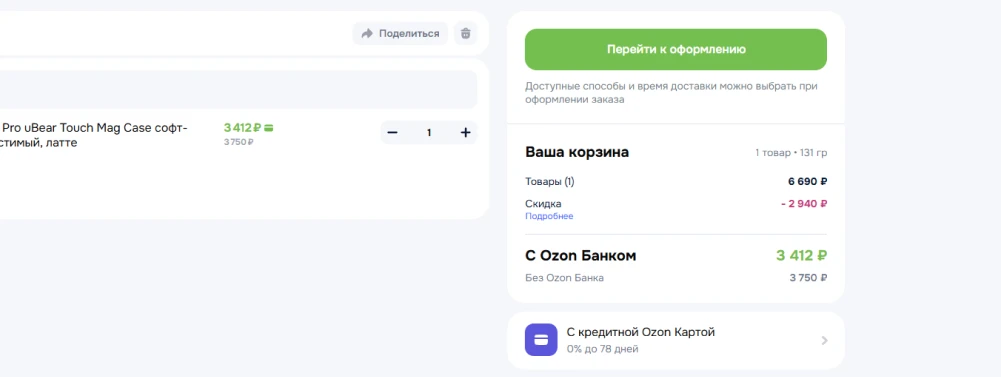Image resolution: width=1001 pixels, height=377 pixels.
Task: Click the Ваша корзина heading
Action: (577, 152)
